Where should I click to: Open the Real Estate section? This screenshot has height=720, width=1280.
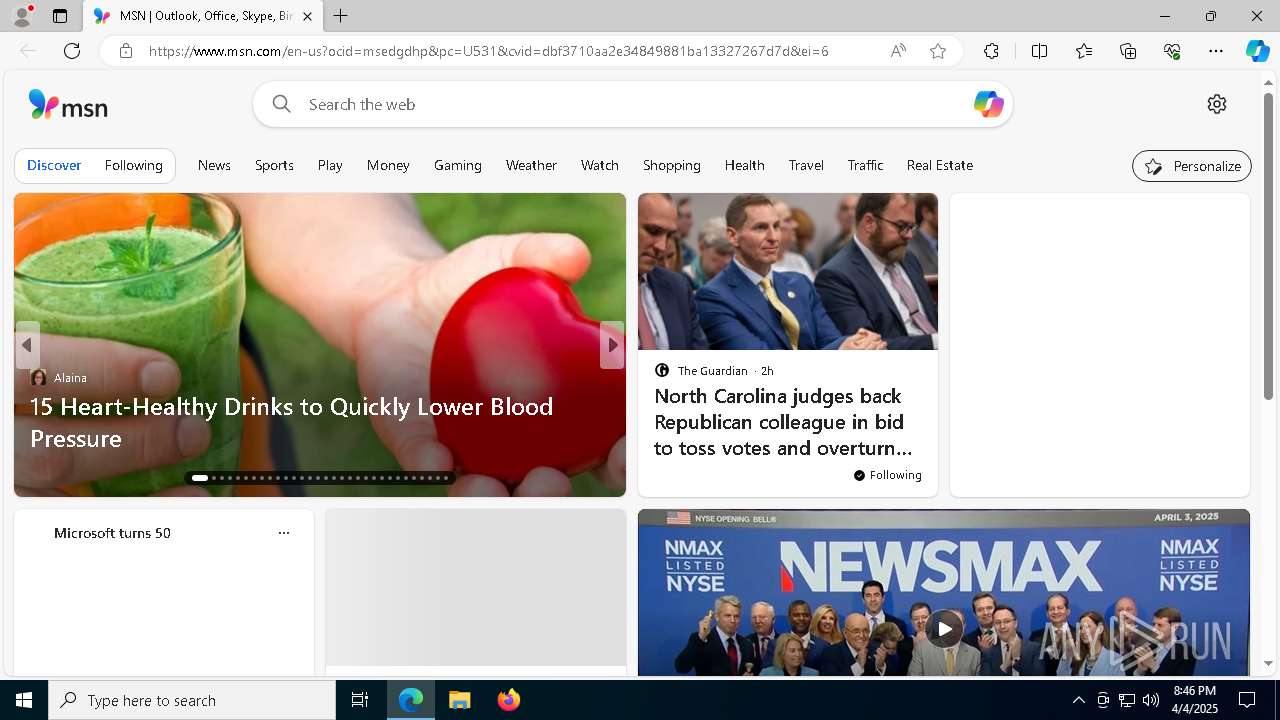[x=940, y=165]
